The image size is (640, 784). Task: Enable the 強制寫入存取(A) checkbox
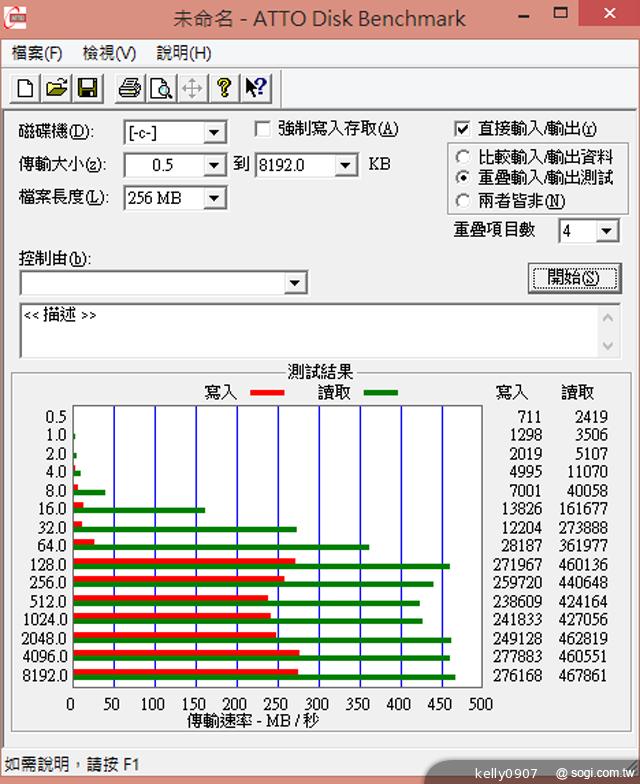pyautogui.click(x=262, y=128)
